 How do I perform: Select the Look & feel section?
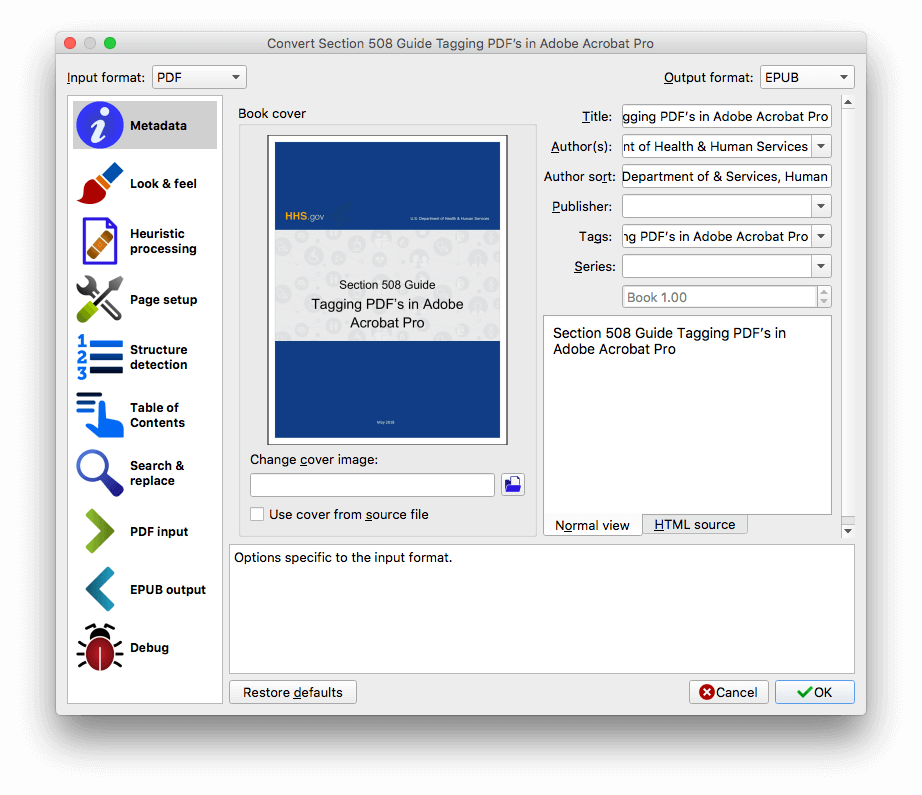pyautogui.click(x=144, y=183)
